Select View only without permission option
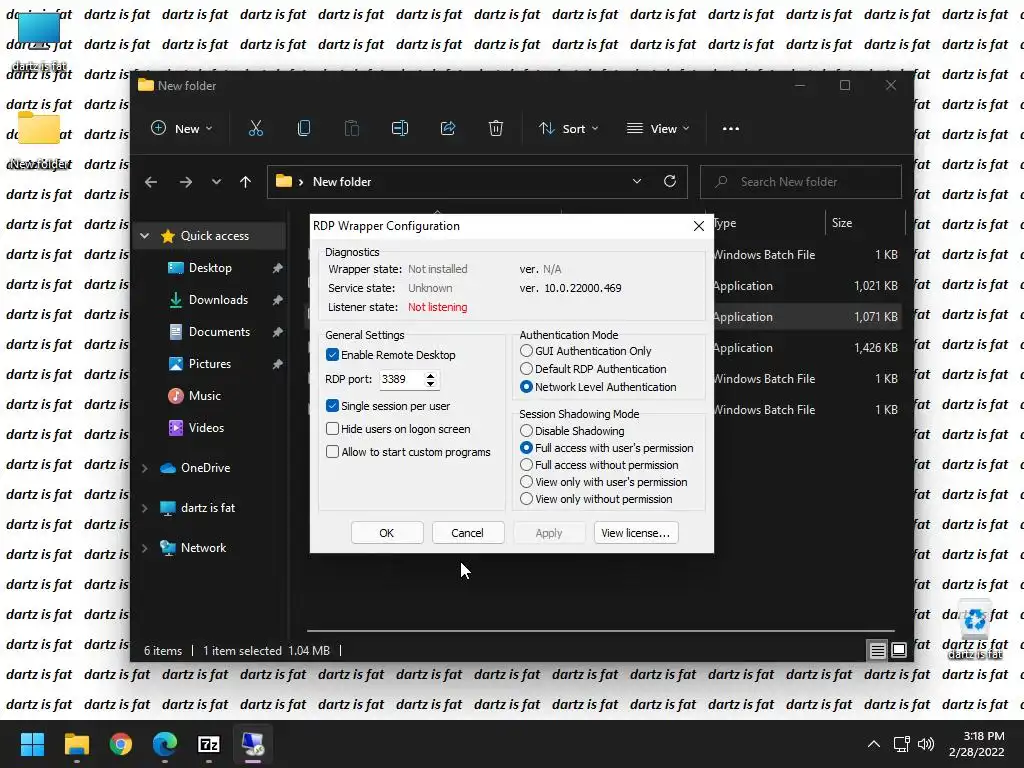This screenshot has width=1024, height=768. point(526,498)
